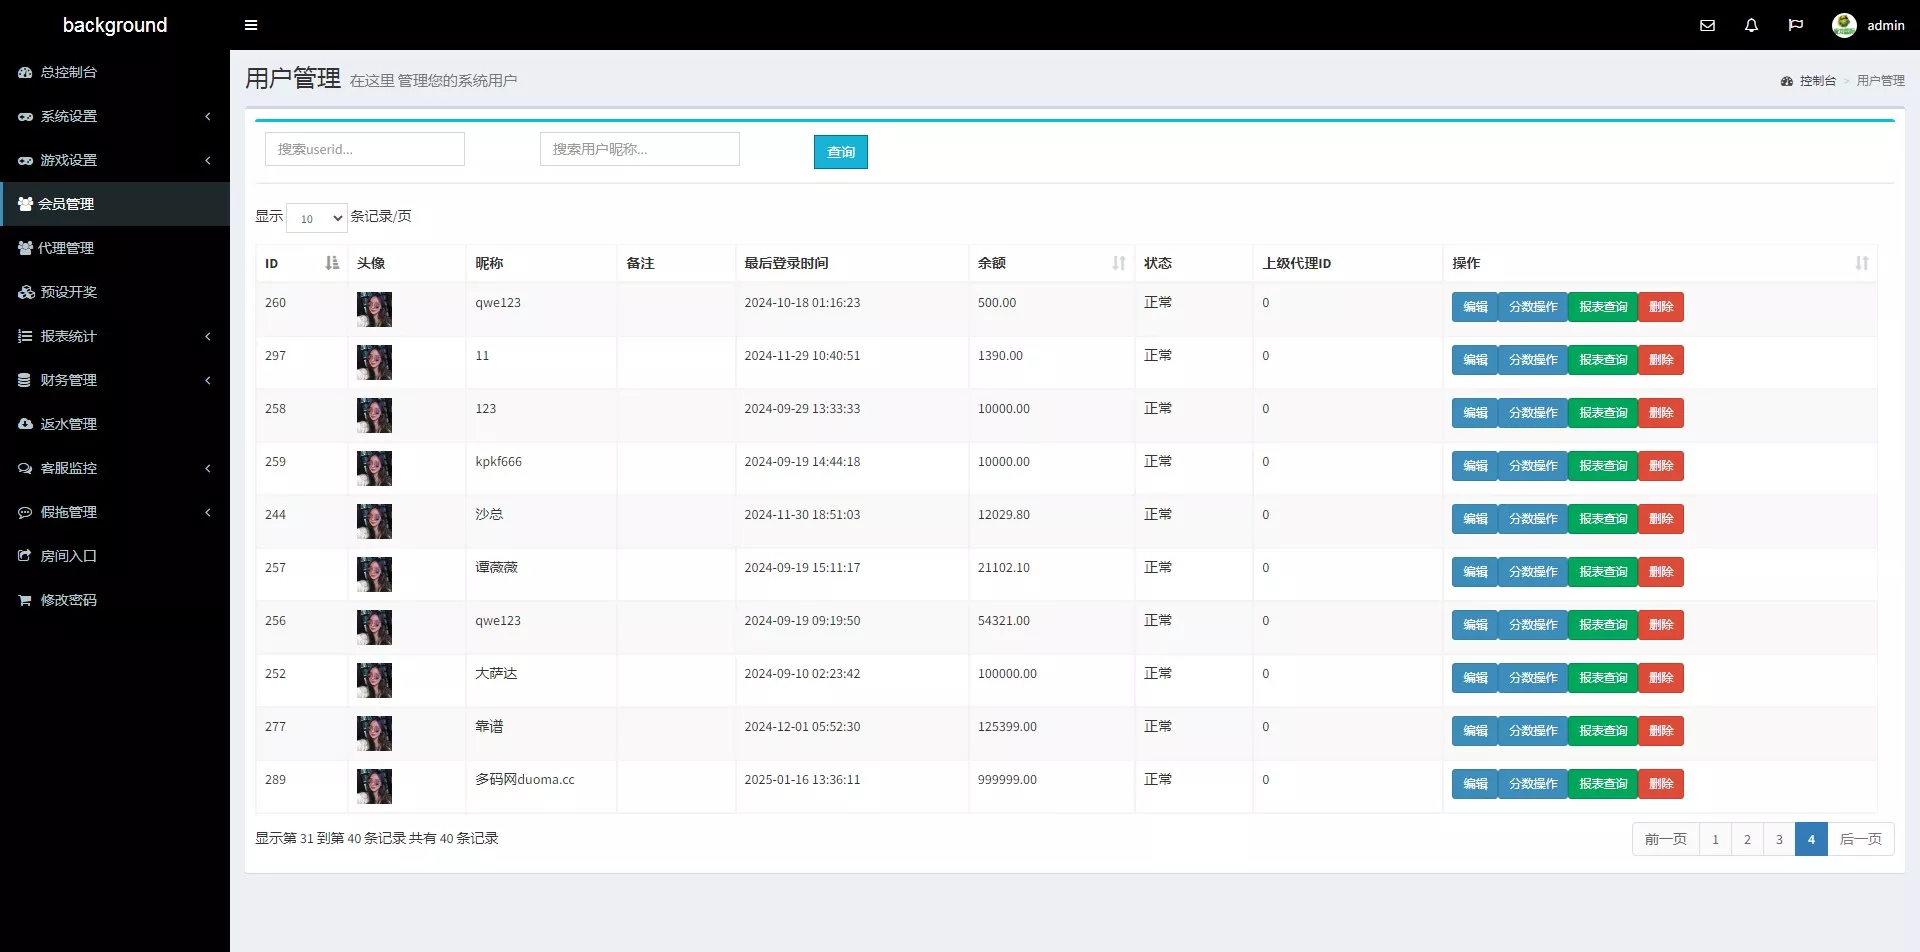Go to page 2 in pagination
The width and height of the screenshot is (1920, 952).
pos(1747,839)
